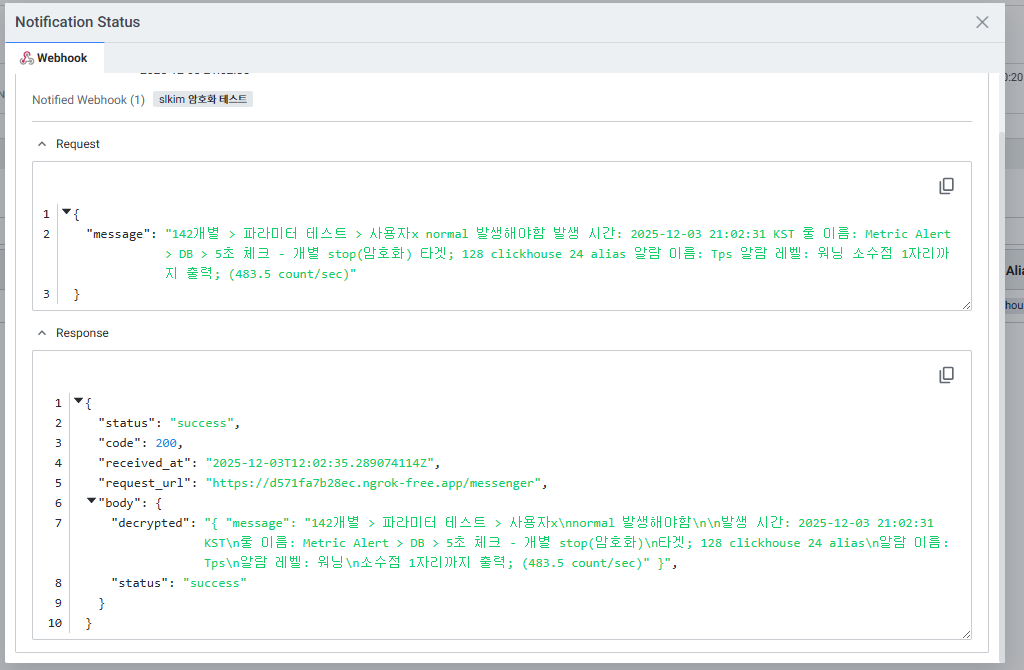Copy the Response JSON to clipboard
The image size is (1024, 670).
946,375
